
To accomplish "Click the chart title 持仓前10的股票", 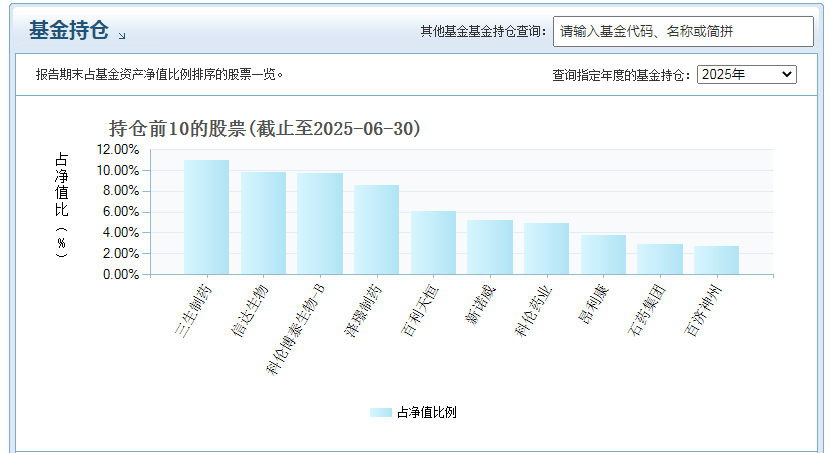I will coord(264,129).
